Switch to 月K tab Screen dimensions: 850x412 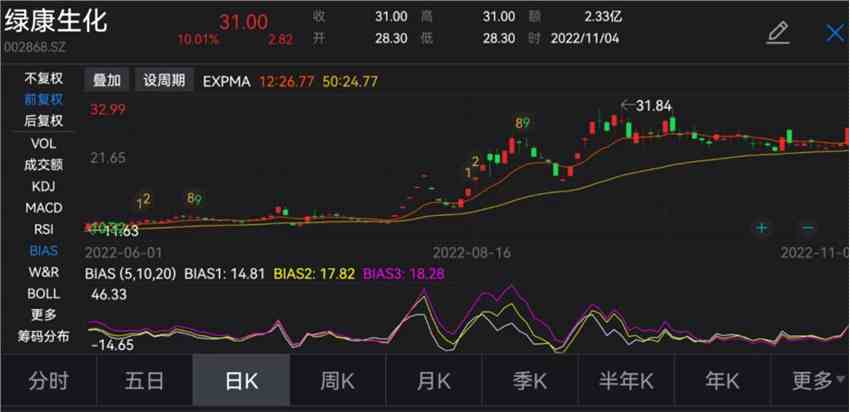434,381
